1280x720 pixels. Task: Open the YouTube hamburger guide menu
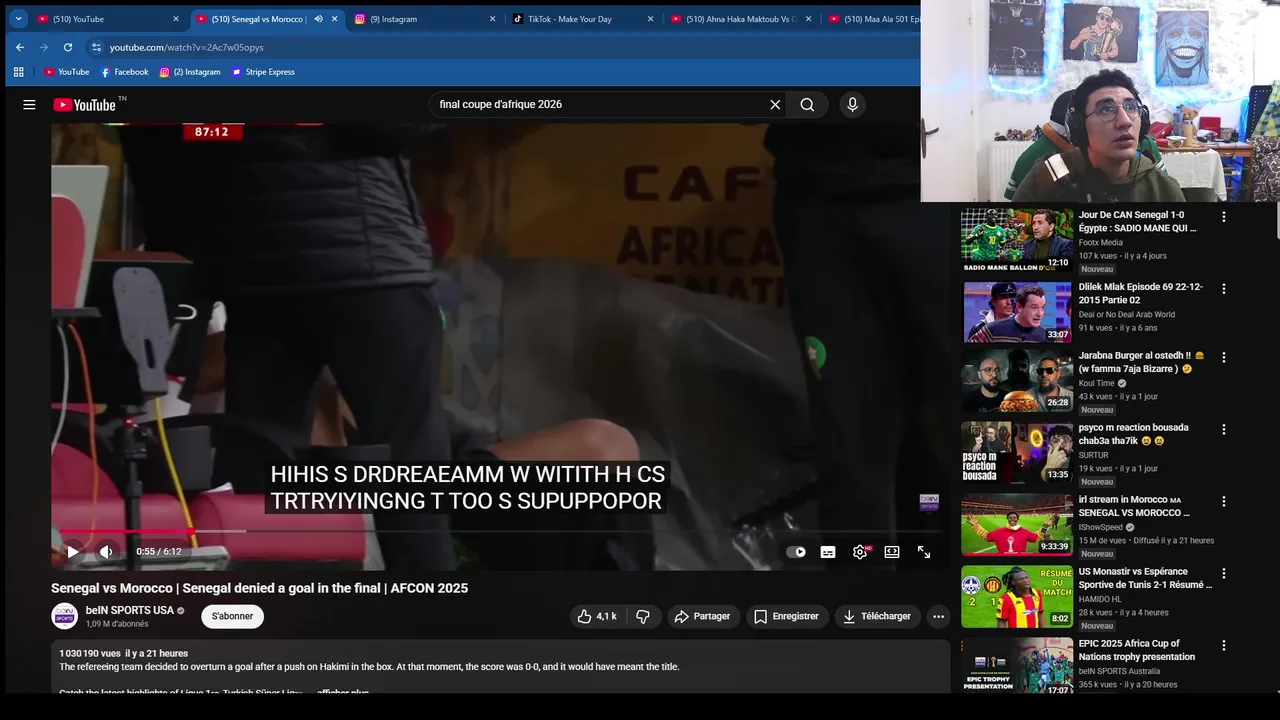coord(29,104)
